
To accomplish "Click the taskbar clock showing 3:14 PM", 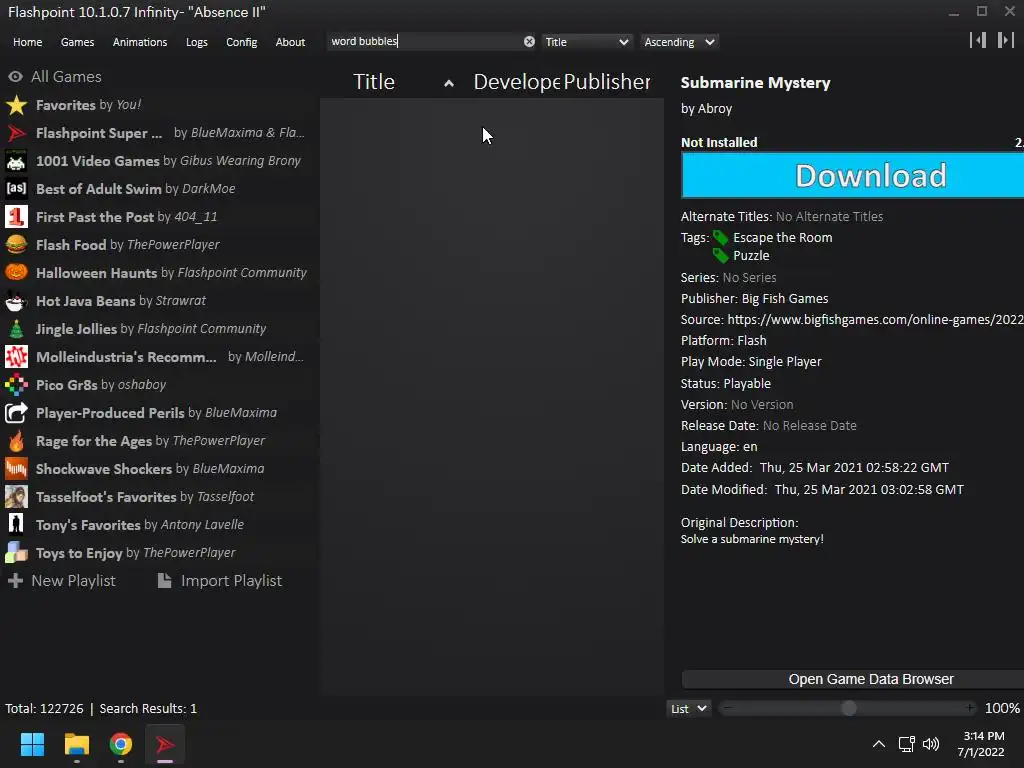I will (981, 744).
